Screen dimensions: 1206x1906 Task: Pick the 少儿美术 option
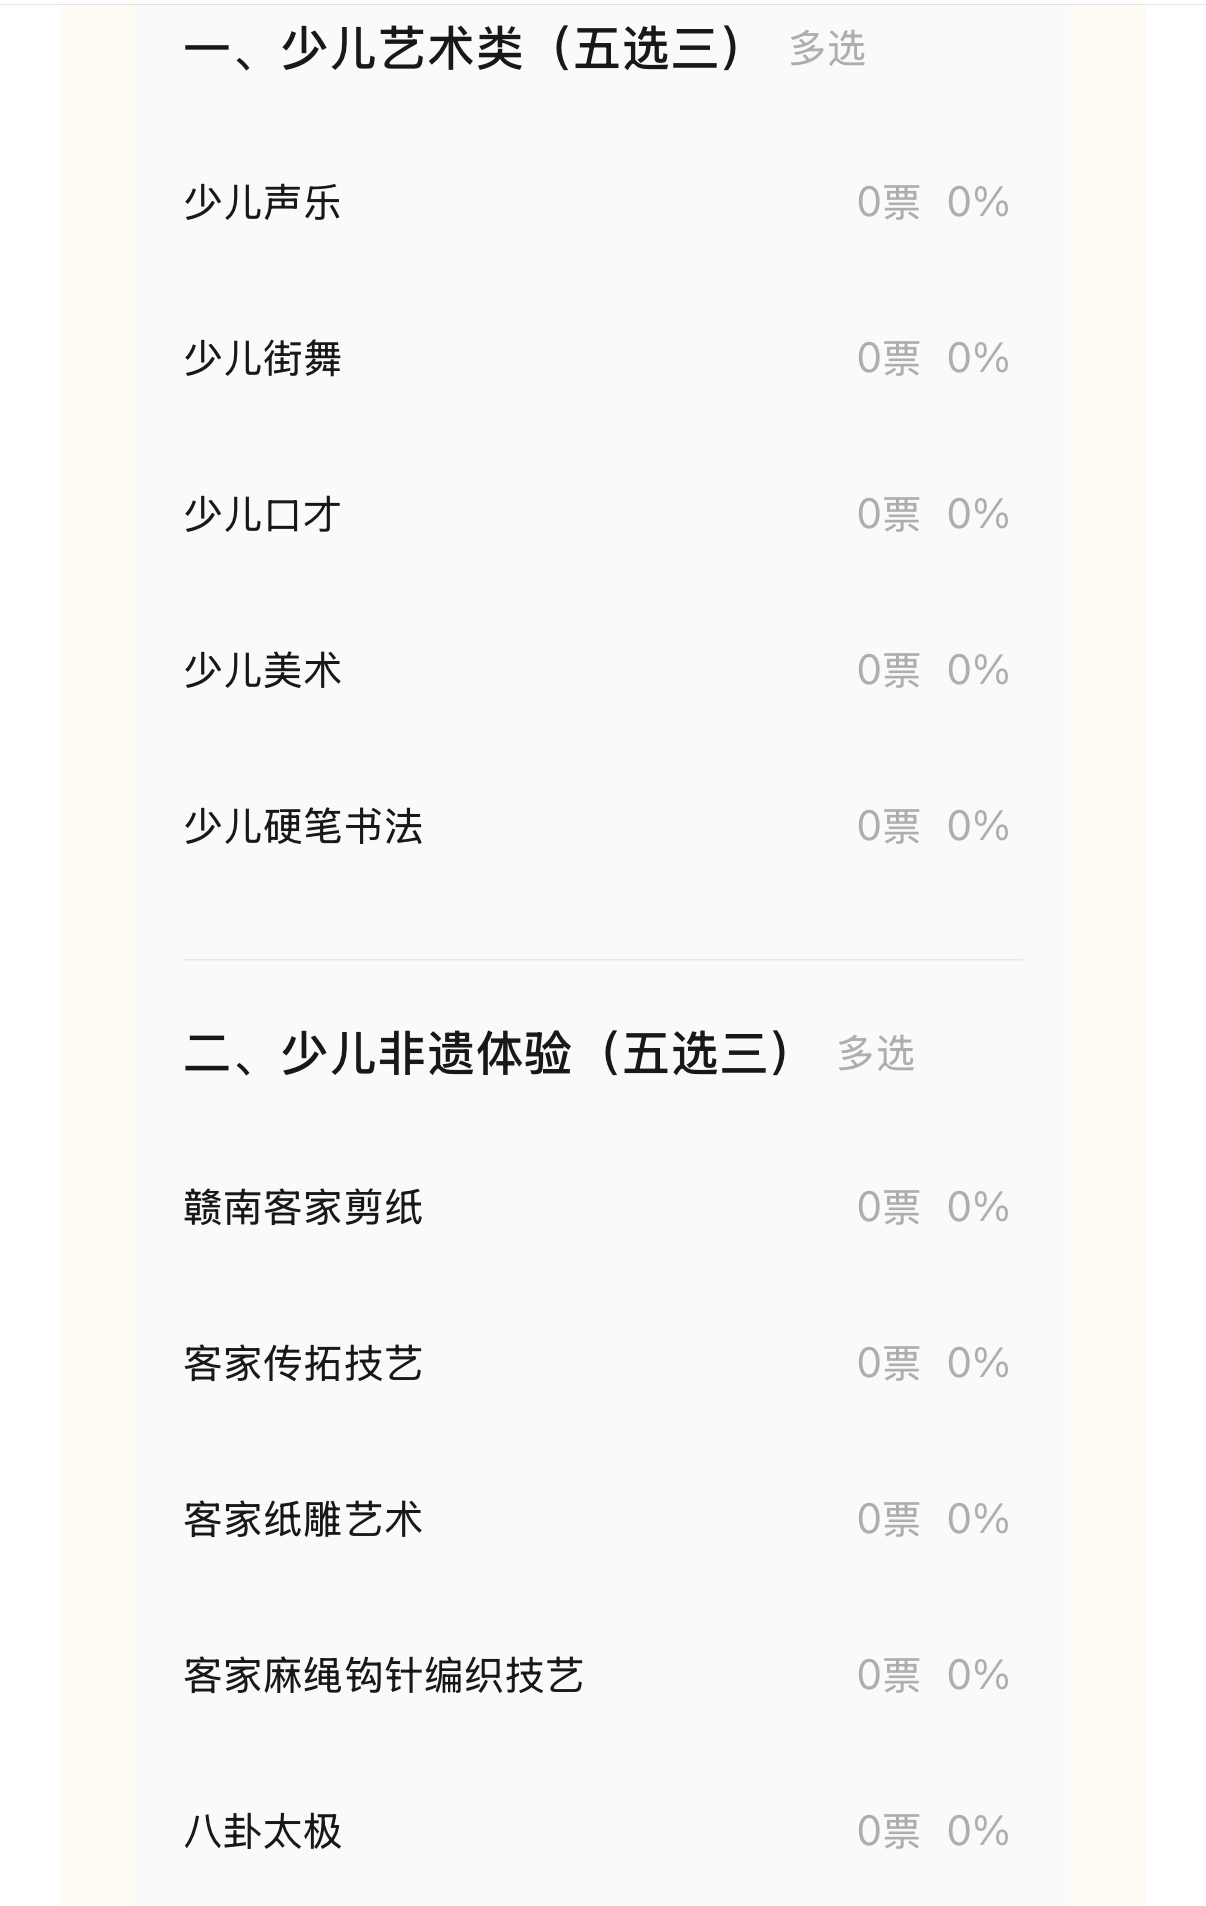(x=603, y=671)
